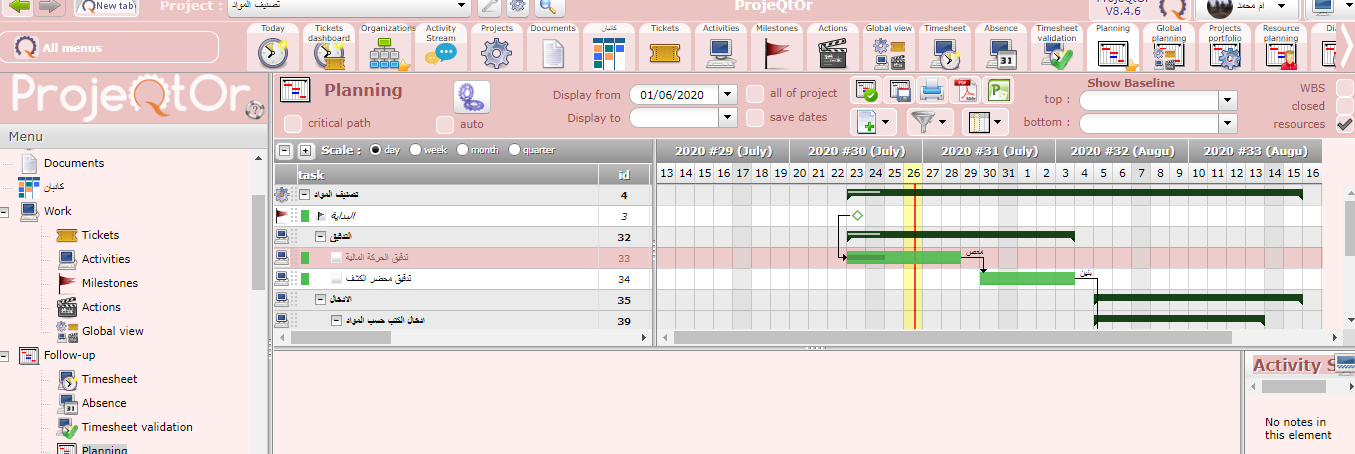Viewport: 1355px width, 454px height.
Task: Open the Project selector dropdown
Action: (x=461, y=6)
